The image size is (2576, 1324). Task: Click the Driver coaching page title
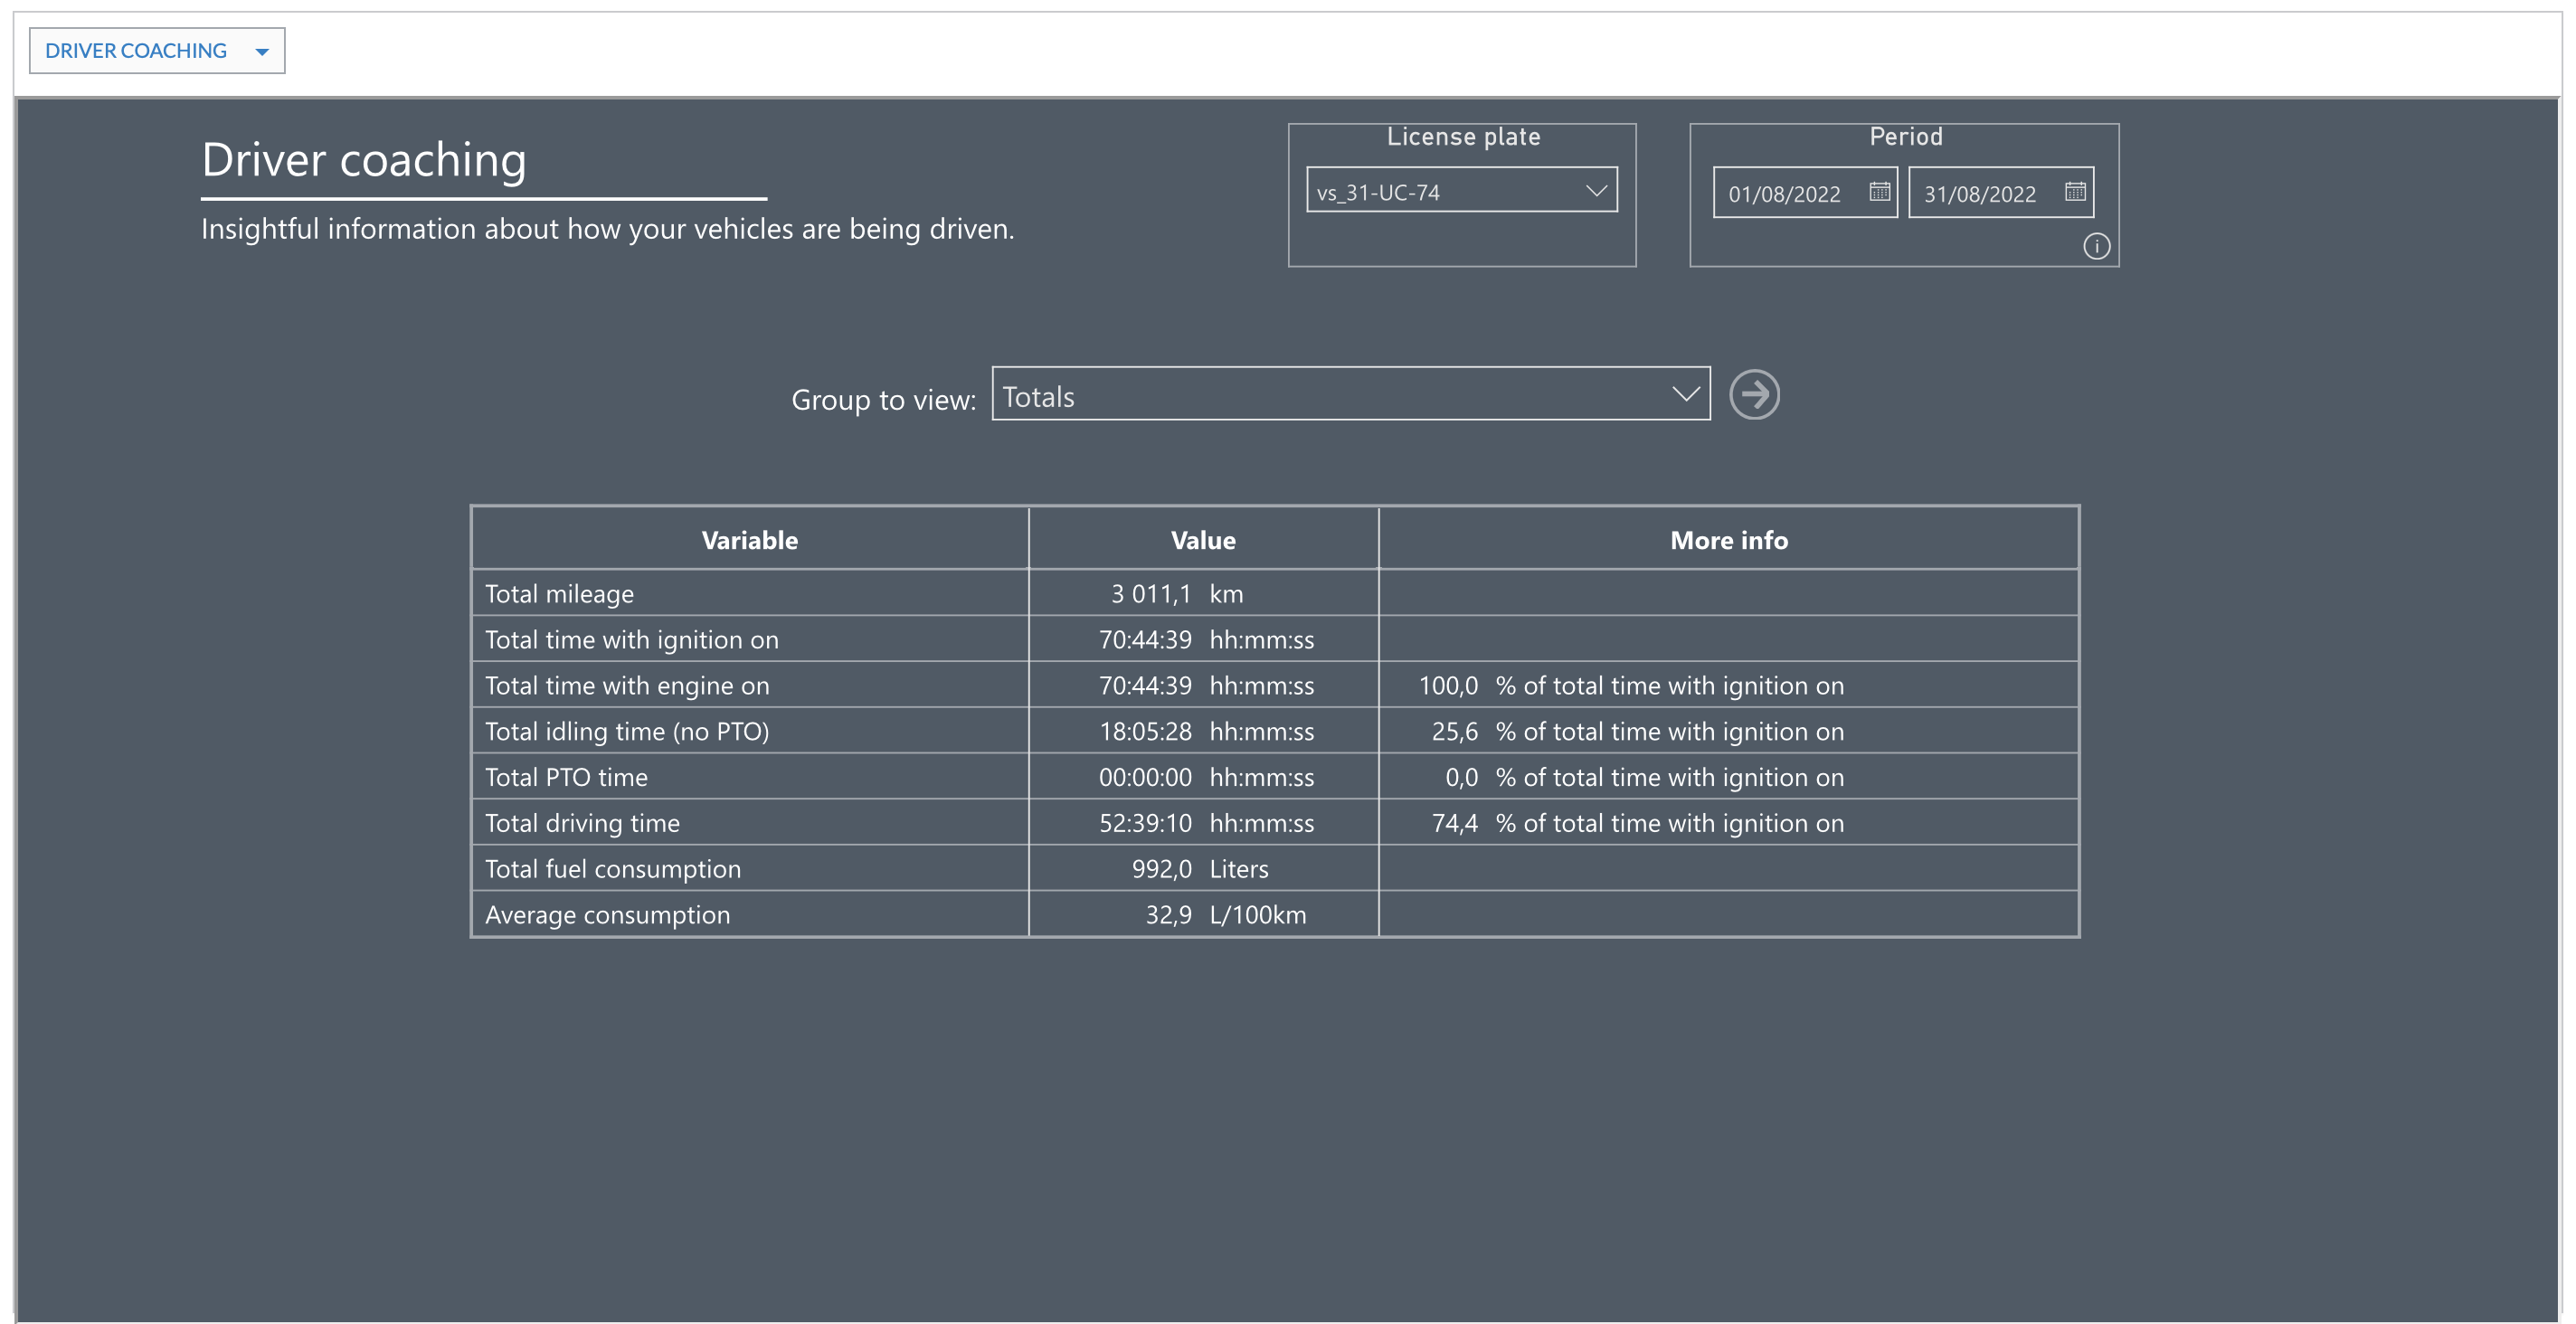click(364, 160)
